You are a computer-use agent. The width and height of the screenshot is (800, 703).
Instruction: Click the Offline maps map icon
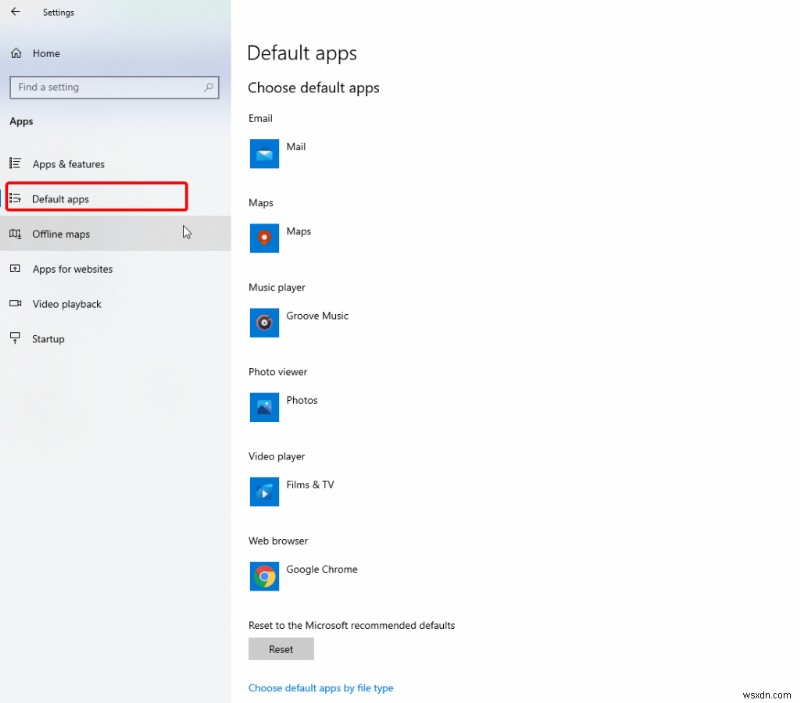(15, 234)
